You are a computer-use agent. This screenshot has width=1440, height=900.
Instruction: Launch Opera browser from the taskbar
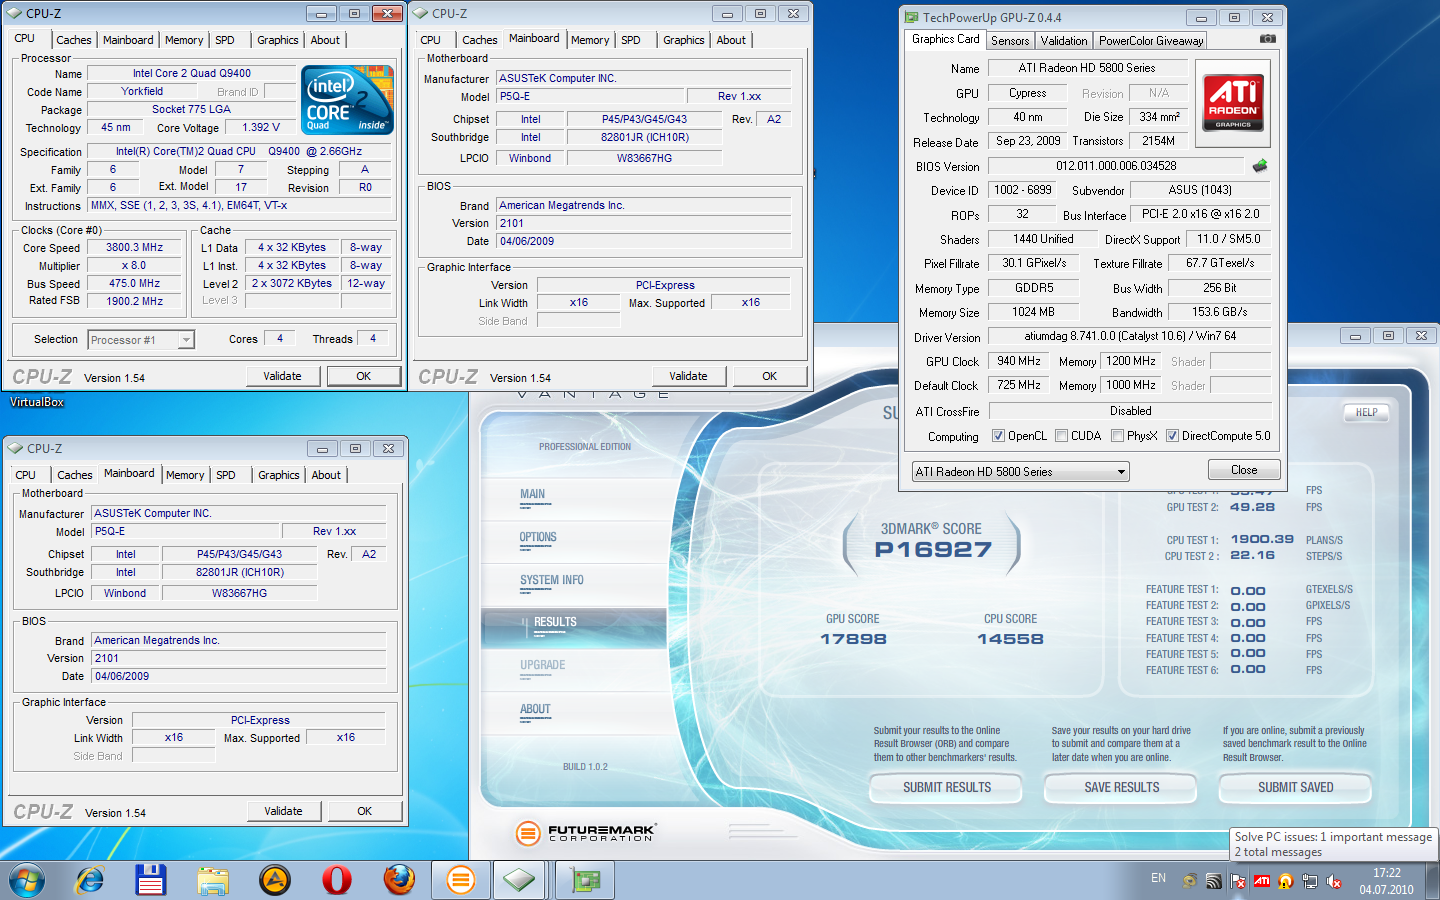(337, 880)
